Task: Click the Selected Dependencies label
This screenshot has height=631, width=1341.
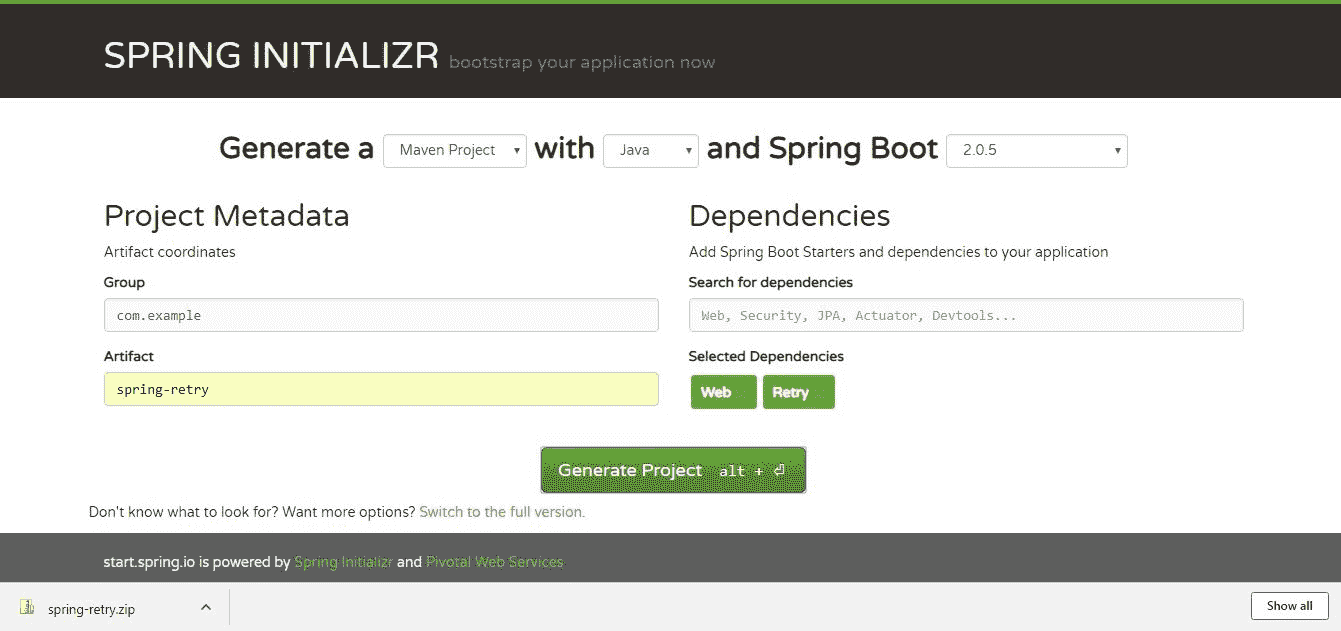Action: pyautogui.click(x=766, y=356)
